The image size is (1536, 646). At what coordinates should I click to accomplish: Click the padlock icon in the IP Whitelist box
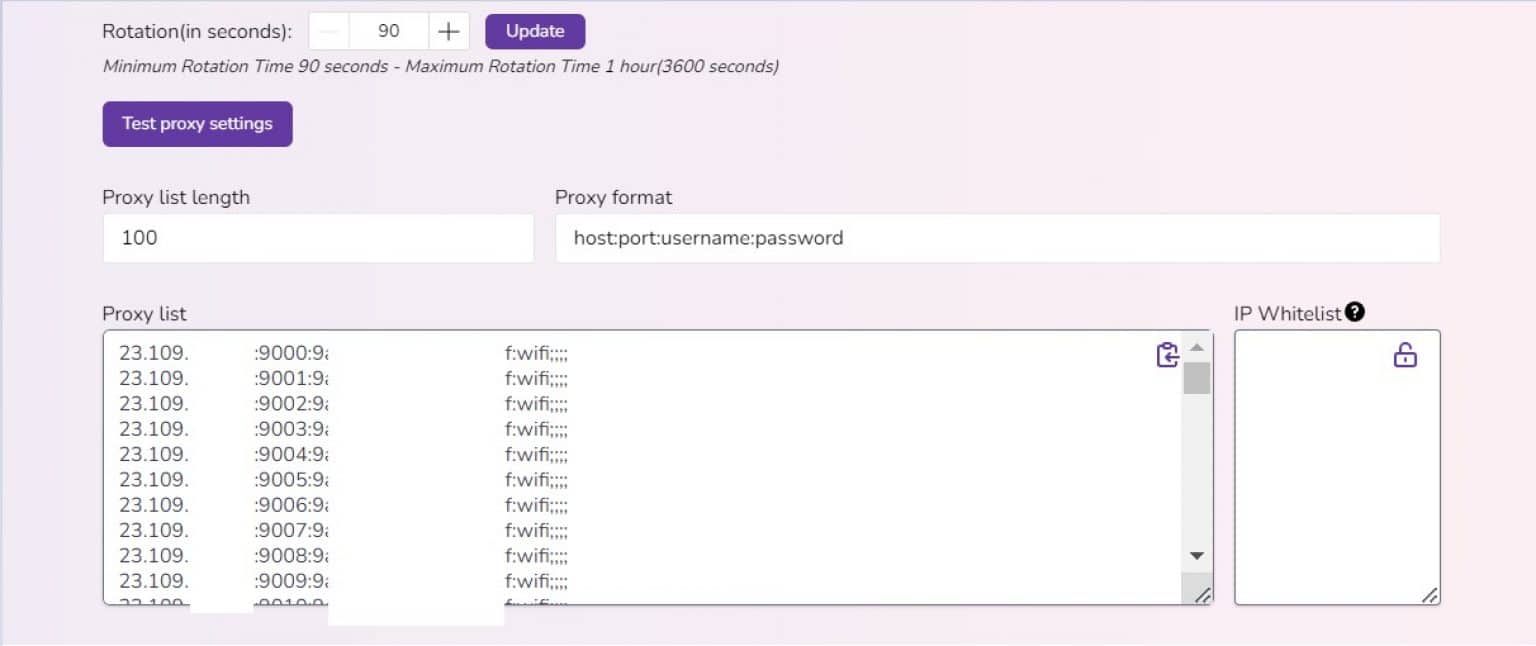[x=1405, y=355]
